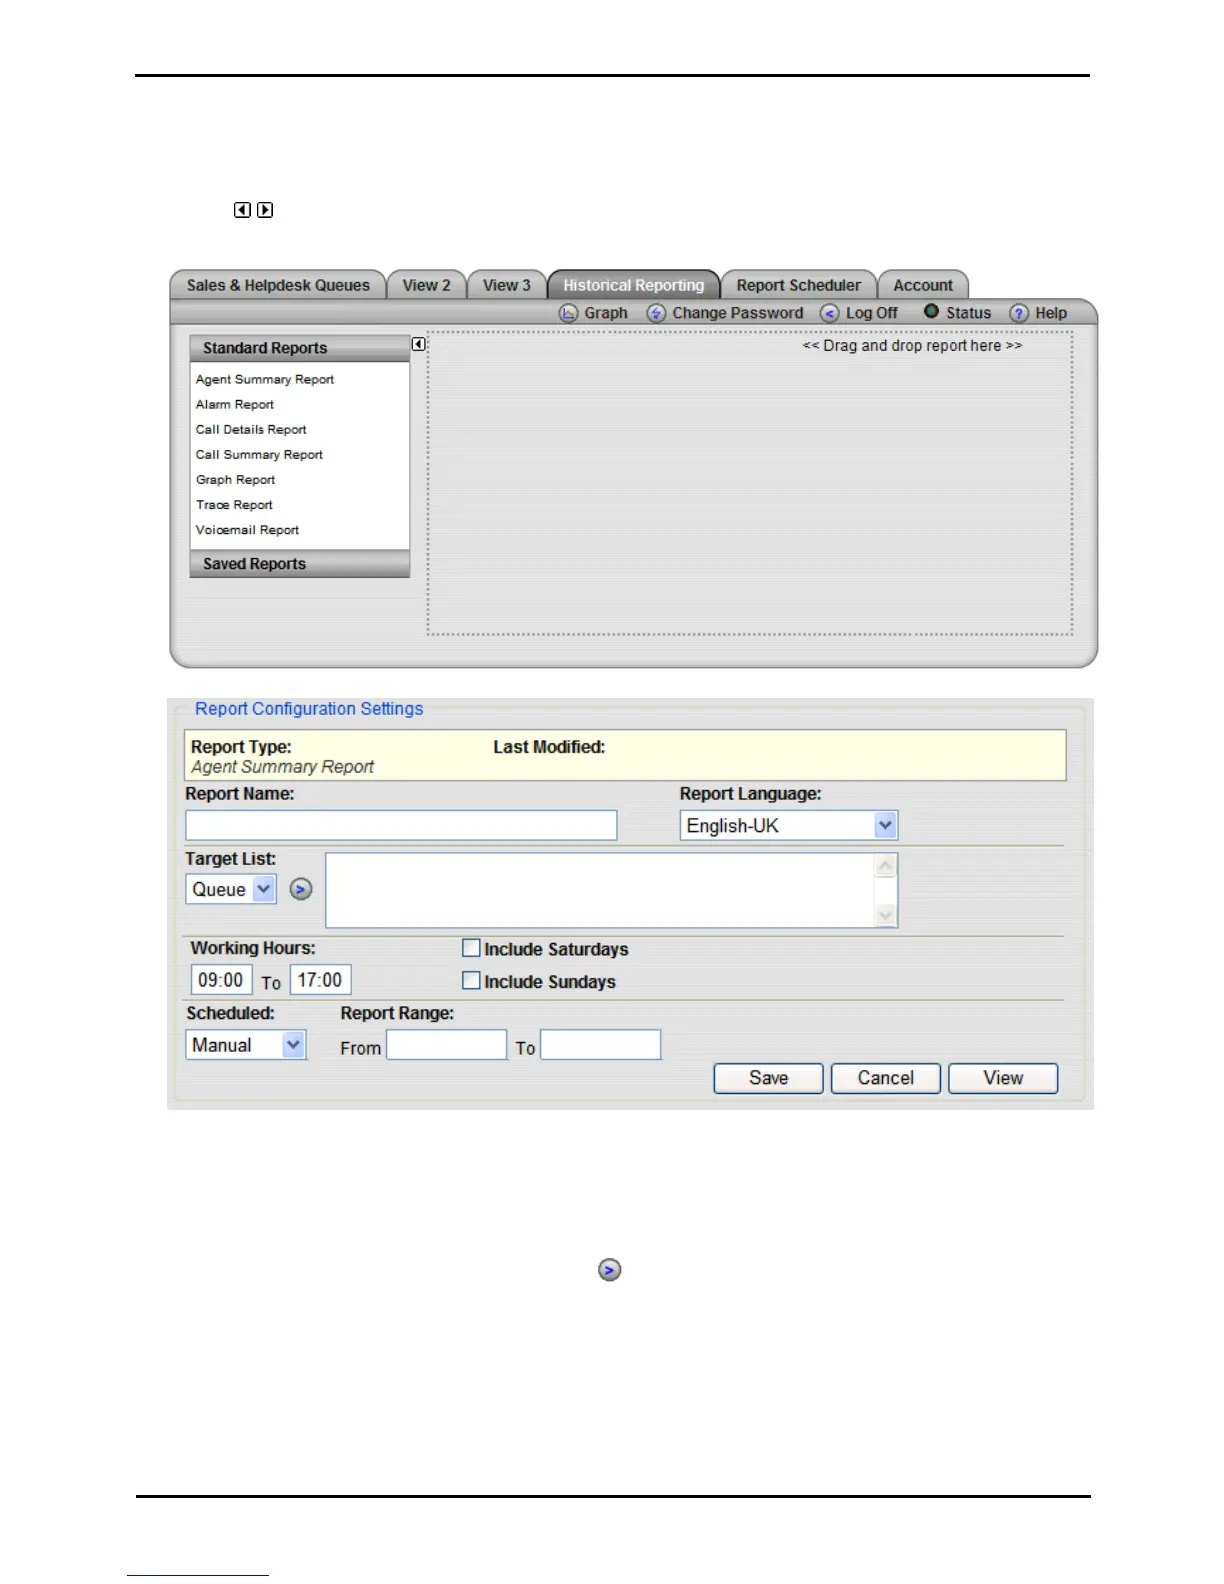The image size is (1224, 1584).
Task: Switch to Sales & Helpdesk Queues tab
Action: [x=278, y=285]
